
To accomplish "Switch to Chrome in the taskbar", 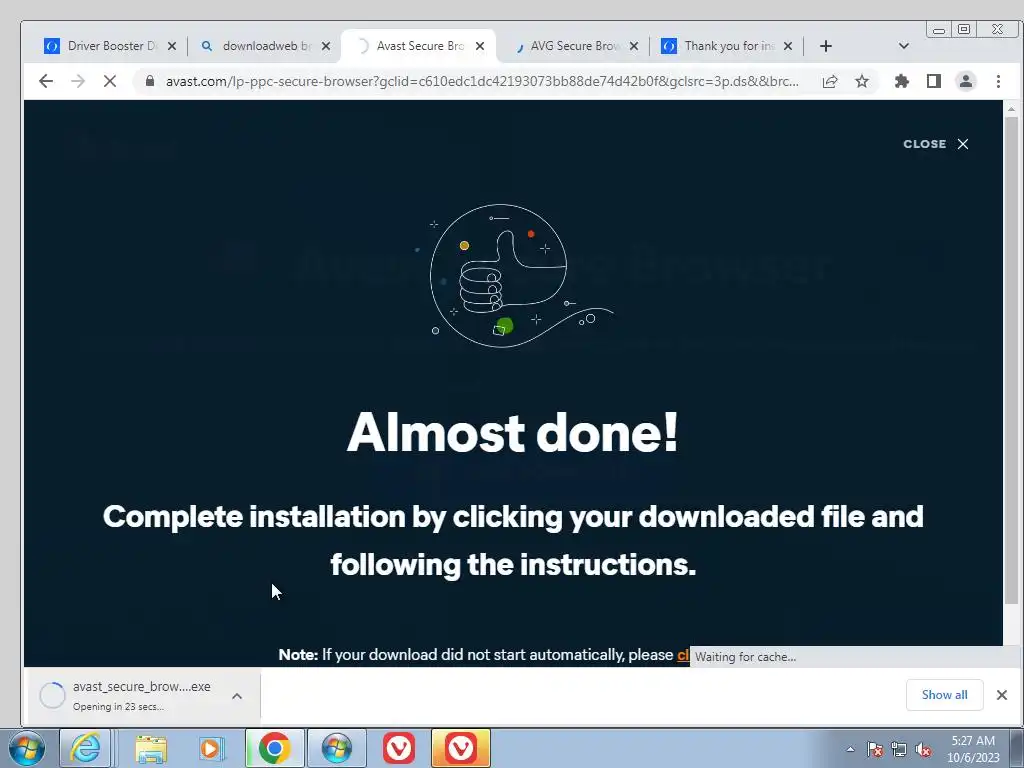I will click(x=274, y=748).
